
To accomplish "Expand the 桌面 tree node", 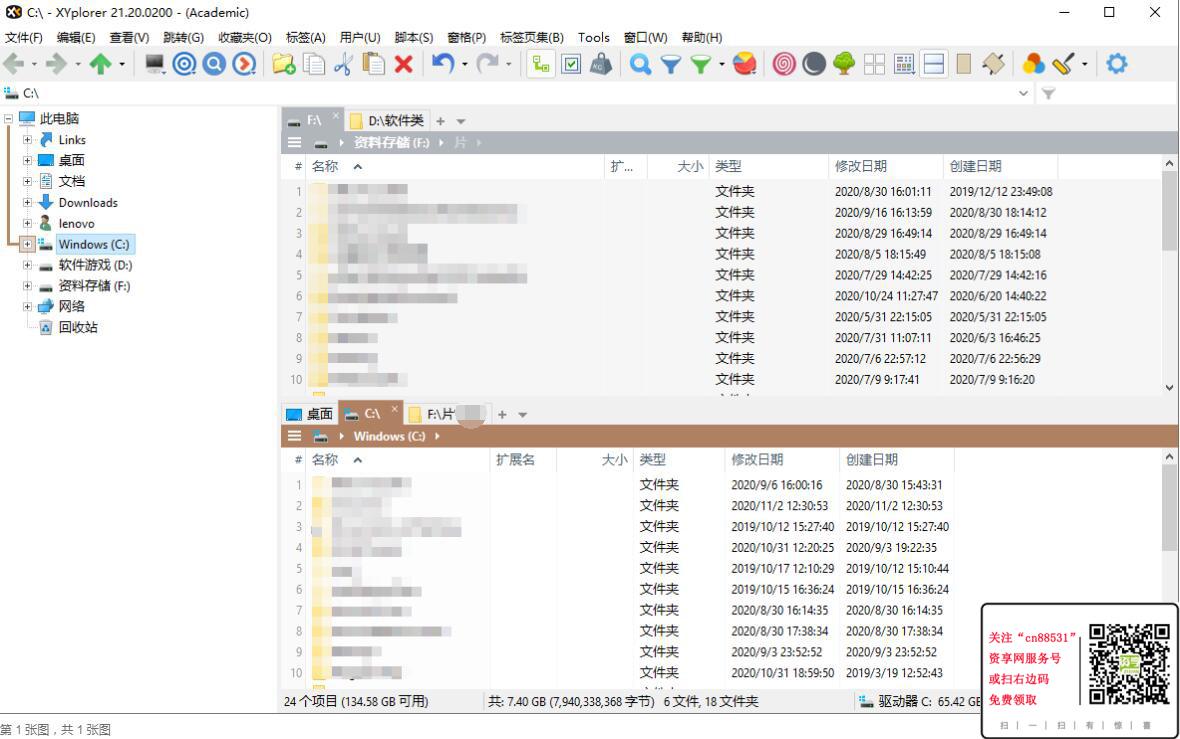I will pos(27,160).
